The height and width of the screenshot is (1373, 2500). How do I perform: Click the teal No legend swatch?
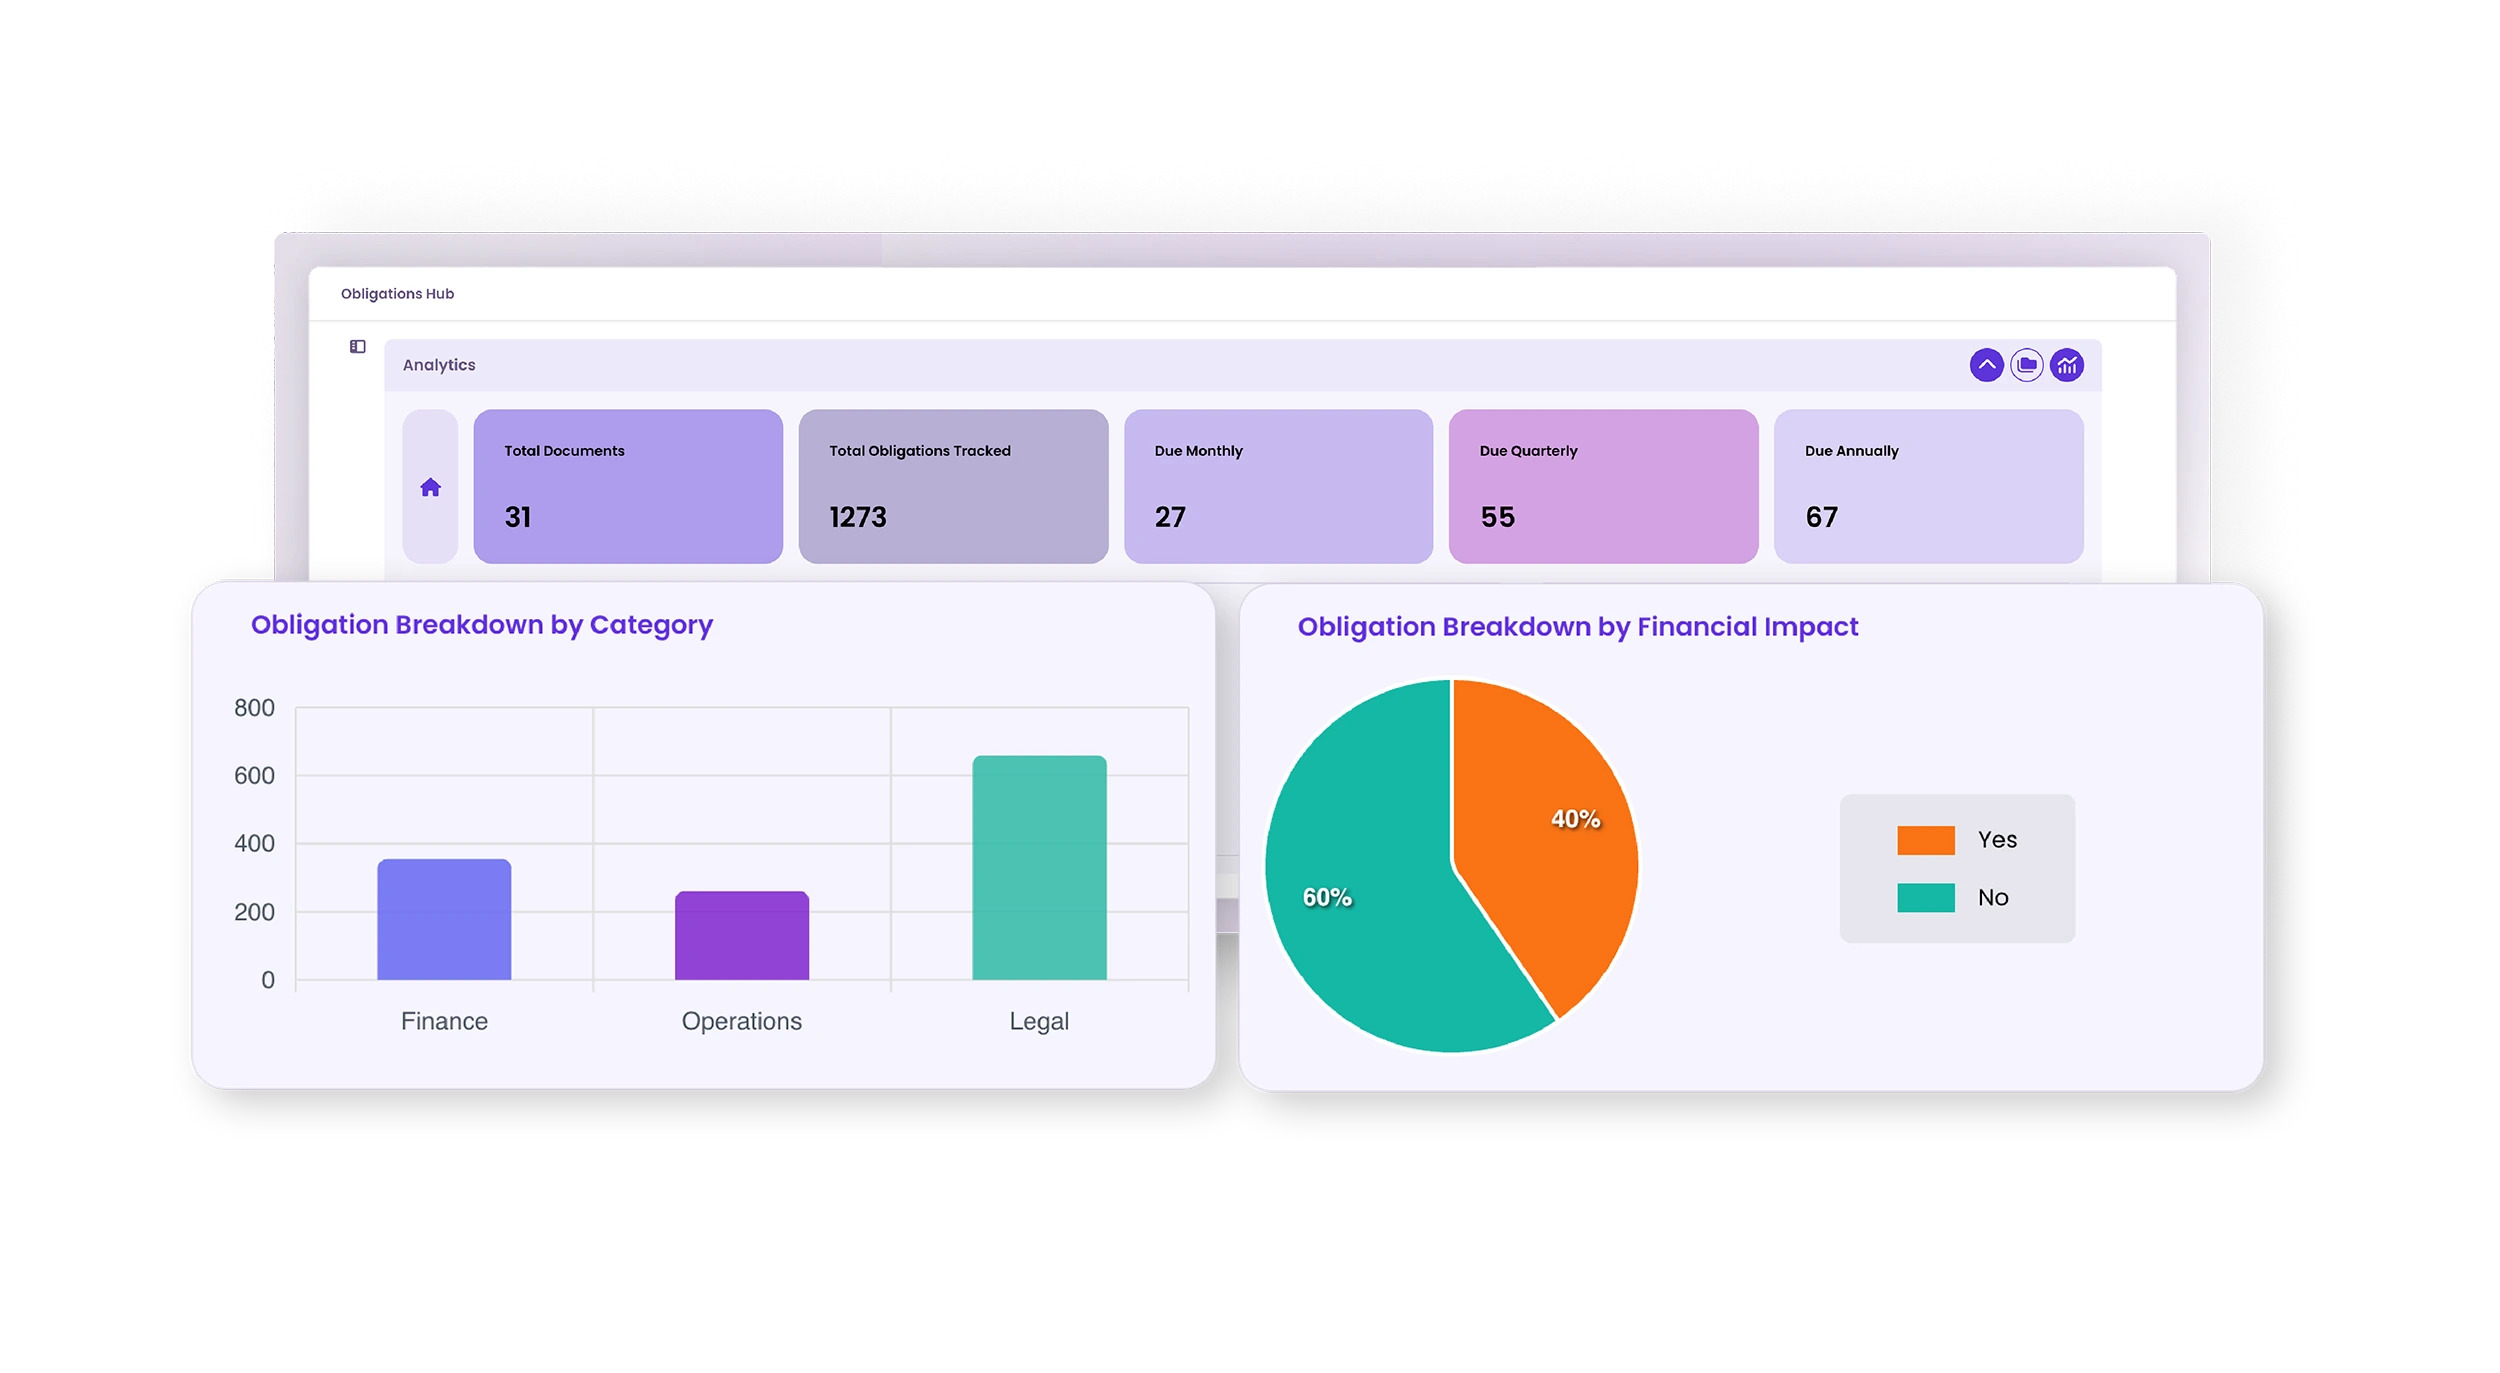tap(1925, 897)
